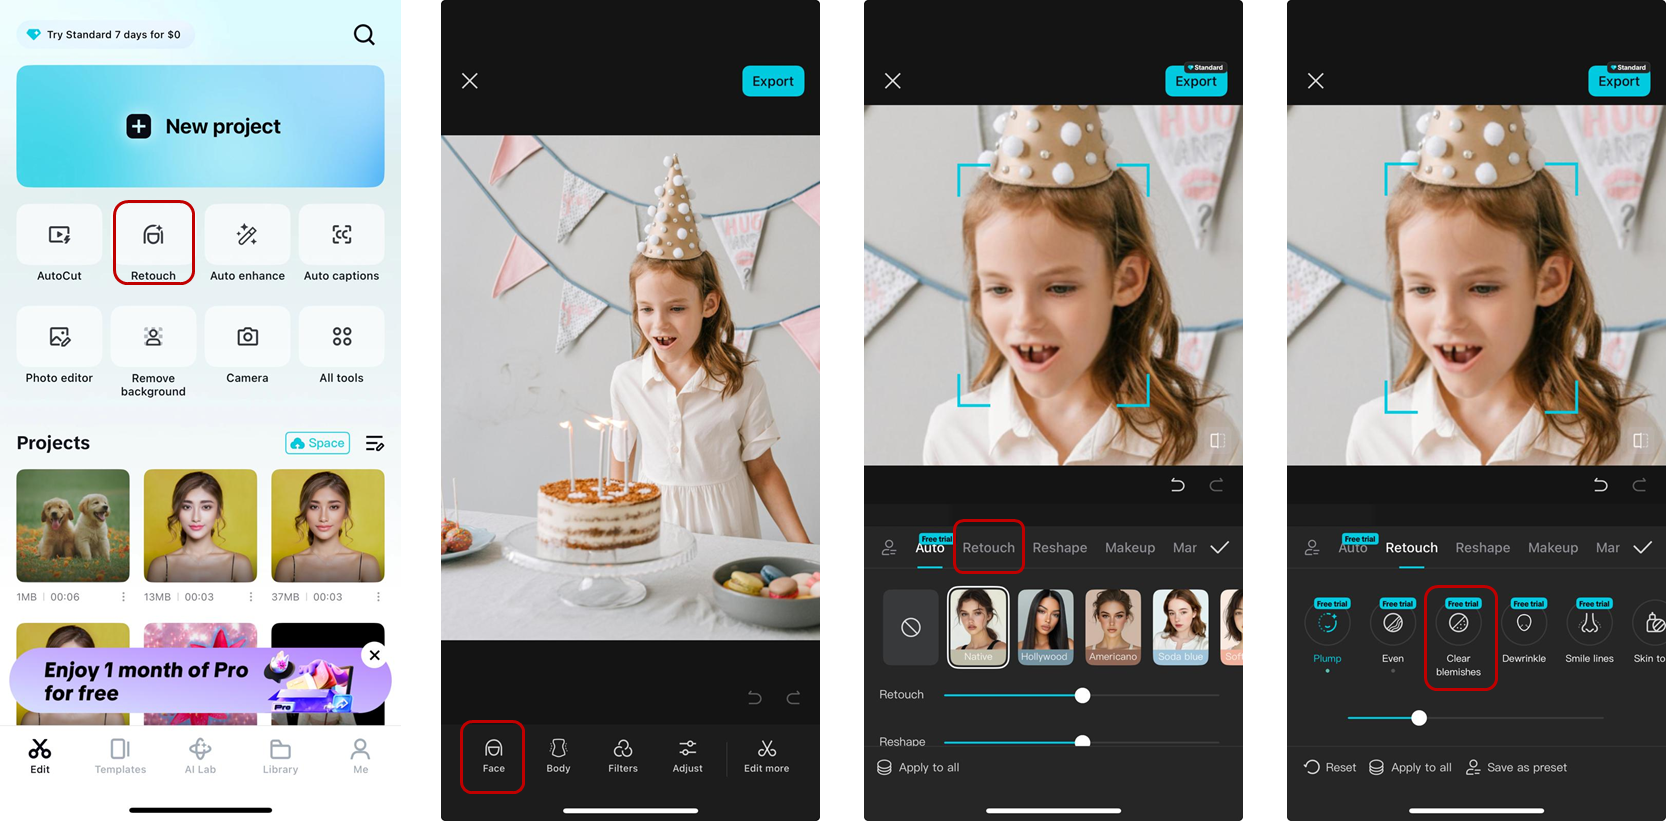1666x821 pixels.
Task: Toggle before/after compare in the presets screen
Action: 1217,440
